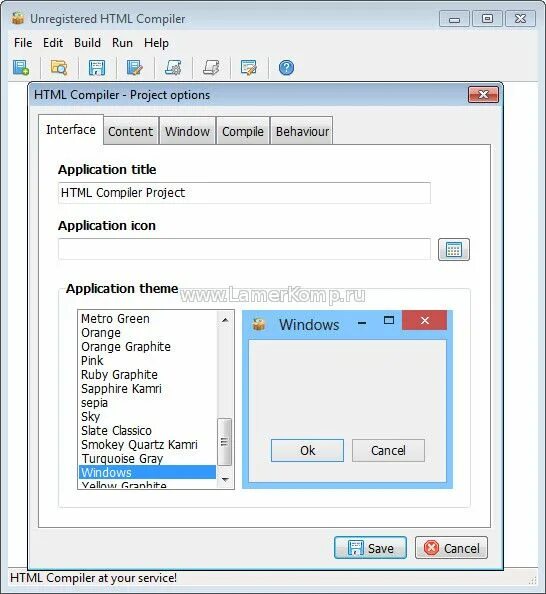Image resolution: width=546 pixels, height=594 pixels.
Task: Click the blue Help question mark icon
Action: [x=286, y=68]
